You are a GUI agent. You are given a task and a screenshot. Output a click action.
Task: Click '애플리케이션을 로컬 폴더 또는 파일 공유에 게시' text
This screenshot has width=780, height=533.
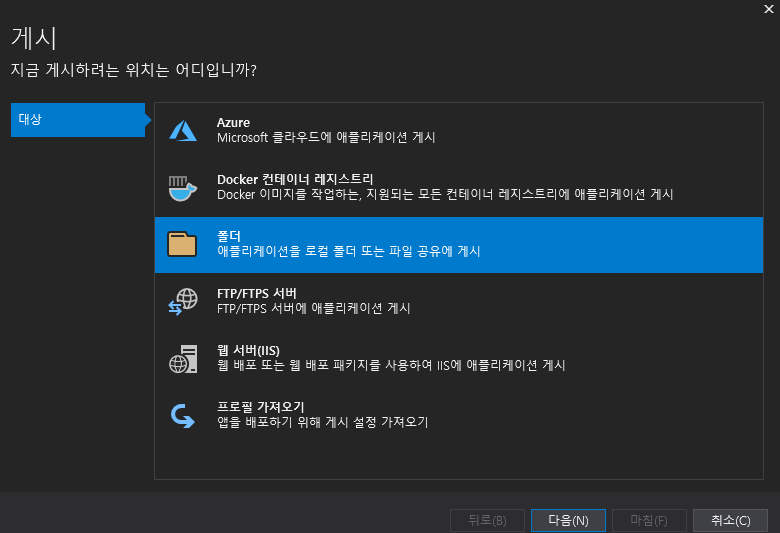coord(349,251)
